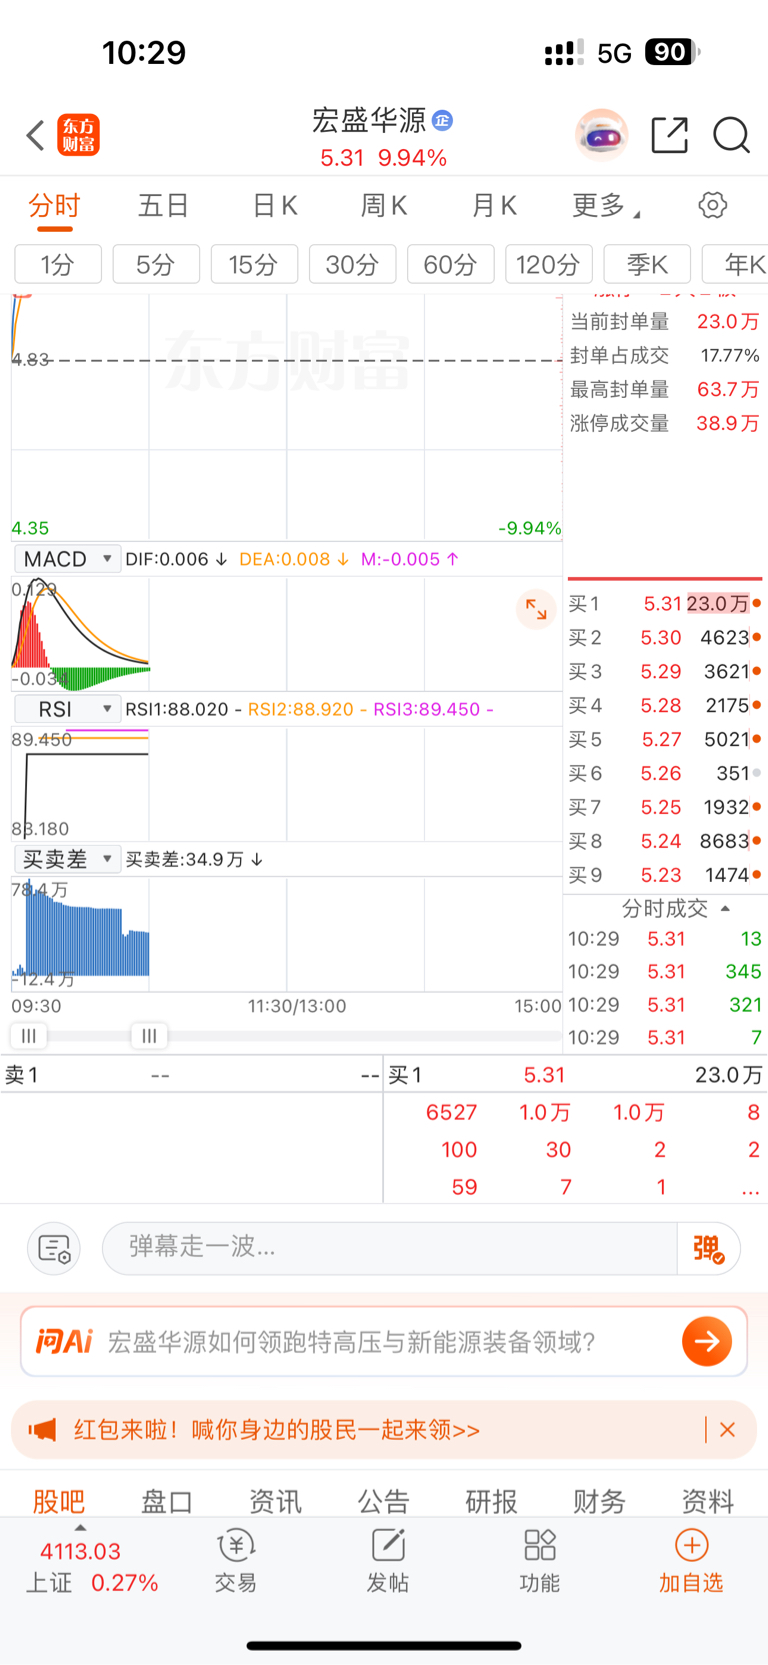Switch to 月K tab
The image size is (768, 1665).
click(494, 206)
